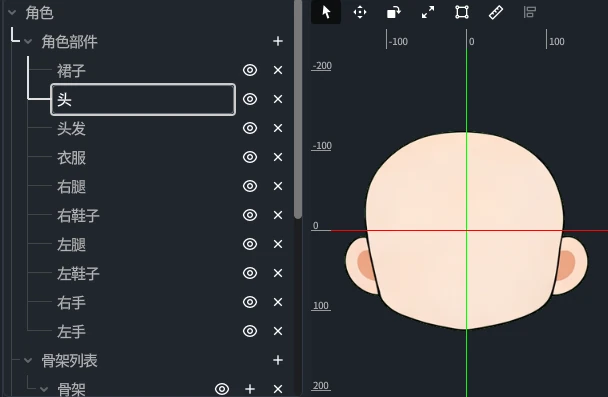Delete the 头 part
Viewport: 608px width, 397px height.
[x=278, y=99]
